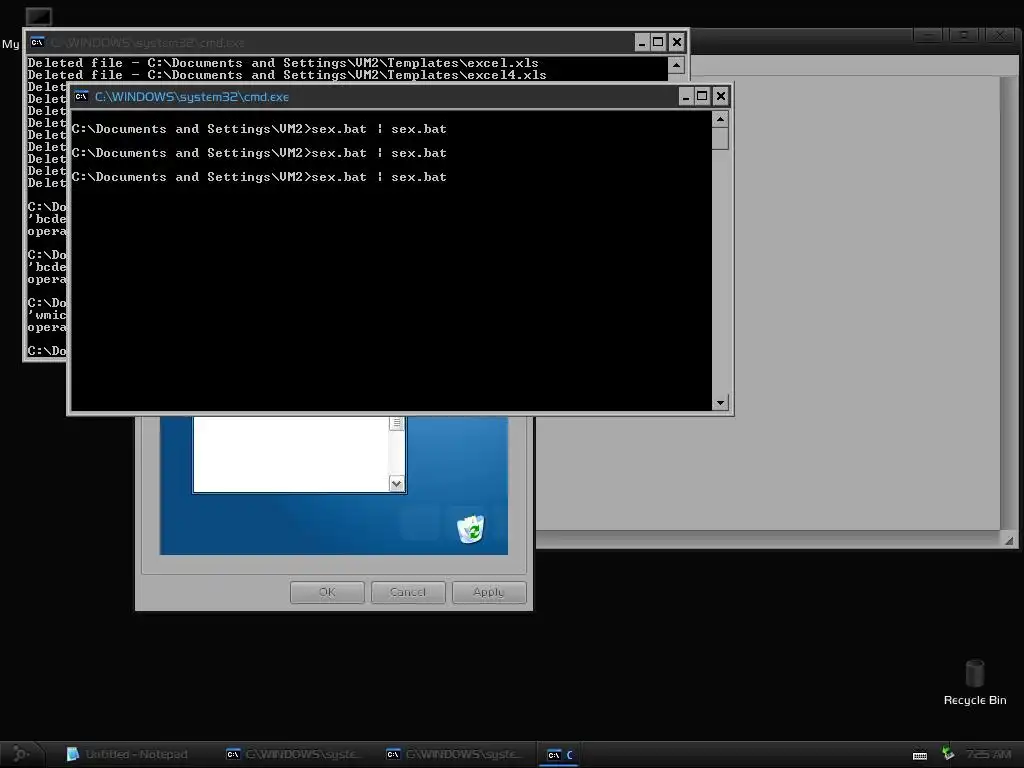Screen dimensions: 1024x768
Task: Open the Start menu button on the taskbar
Action: coord(21,754)
